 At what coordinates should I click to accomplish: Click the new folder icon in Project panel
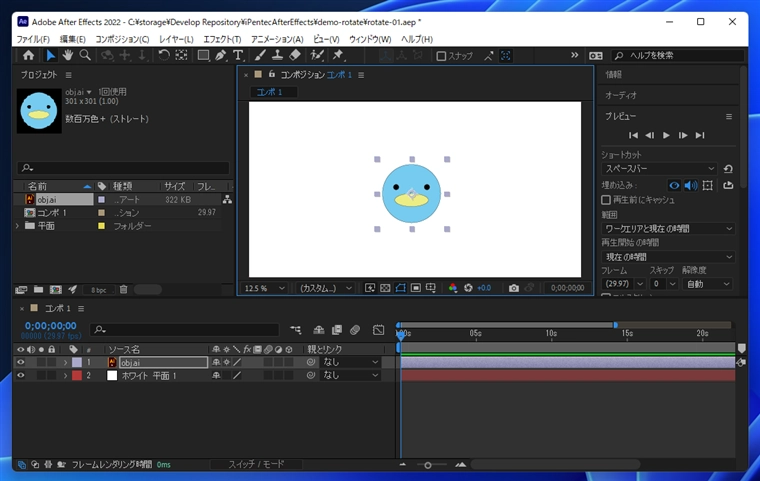tap(38, 289)
